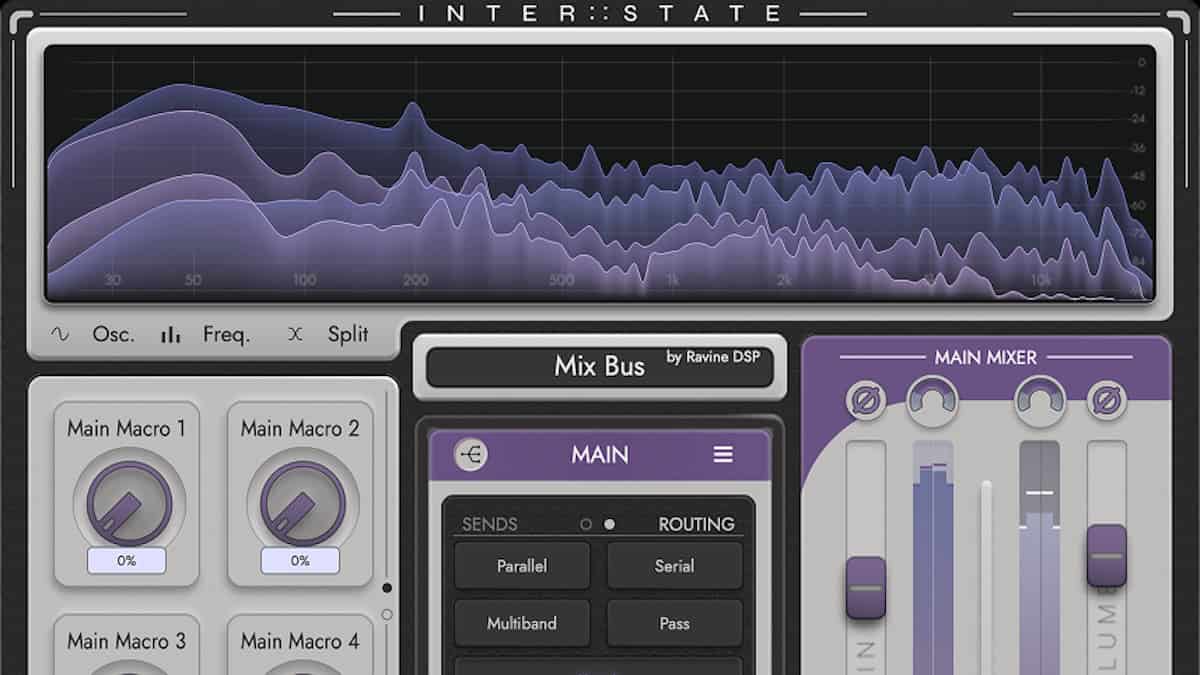Click the left pan knob in Main Mixer
The width and height of the screenshot is (1200, 675).
pos(933,401)
